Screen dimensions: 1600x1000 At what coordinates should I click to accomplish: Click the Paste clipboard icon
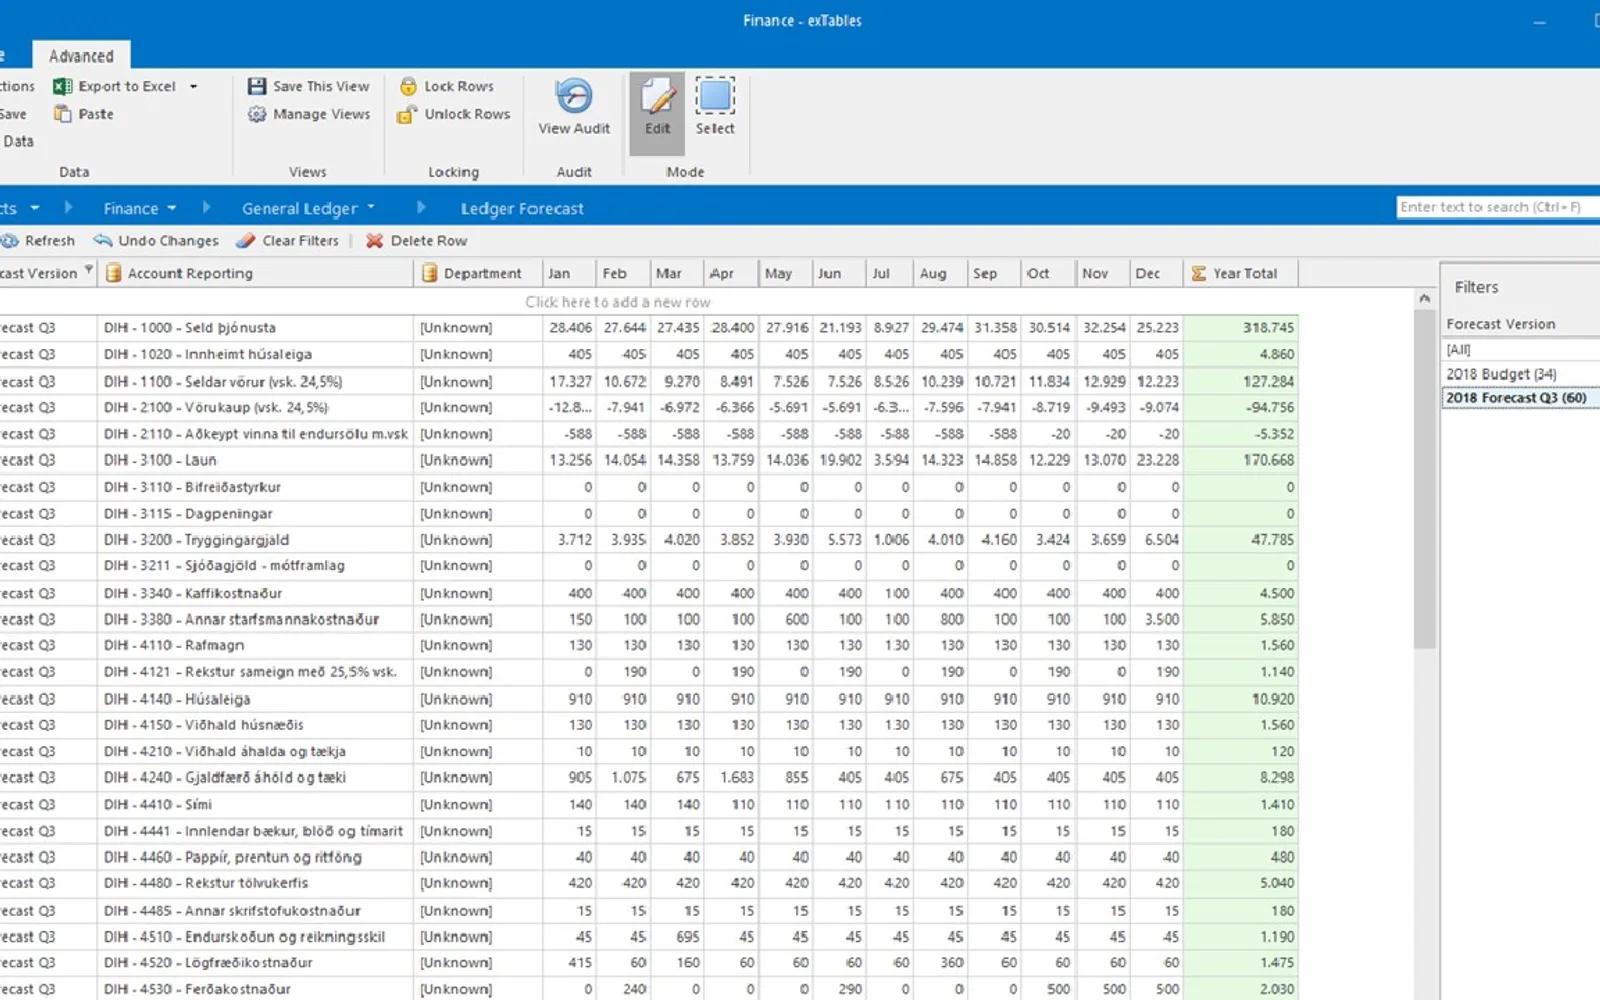coord(63,114)
